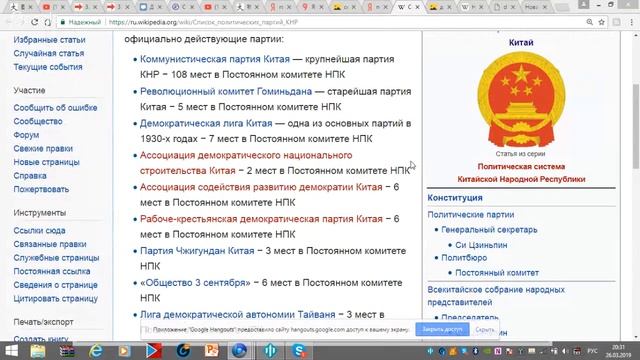Screen dimensions: 640x360
Task: Open 'Всекитайское собрание народных представителей' link
Action: click(496, 296)
